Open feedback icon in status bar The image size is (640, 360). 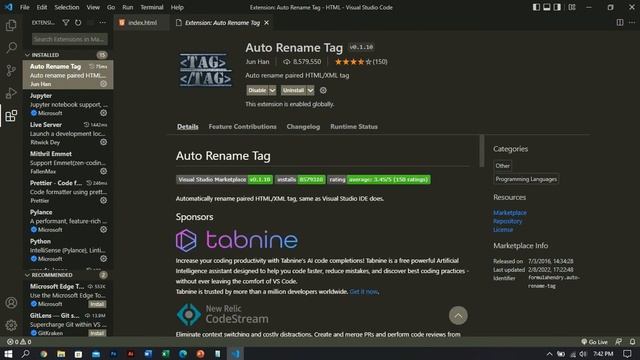(x=619, y=342)
